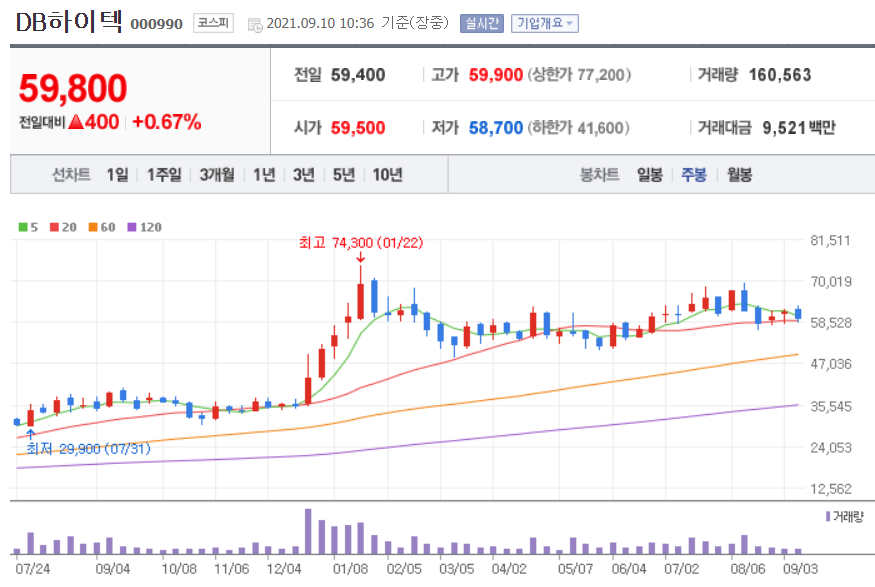
Task: Select the green 5-period moving average legend marker
Action: tap(22, 226)
